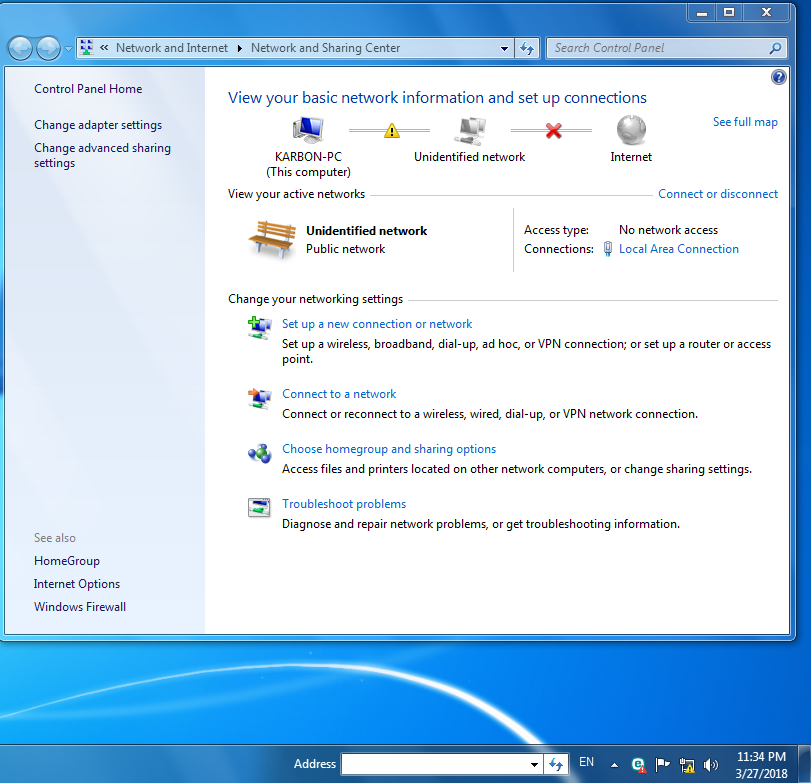Click the taskbar Address go/refresh button
Viewport: 811px width, 783px height.
pyautogui.click(x=556, y=764)
